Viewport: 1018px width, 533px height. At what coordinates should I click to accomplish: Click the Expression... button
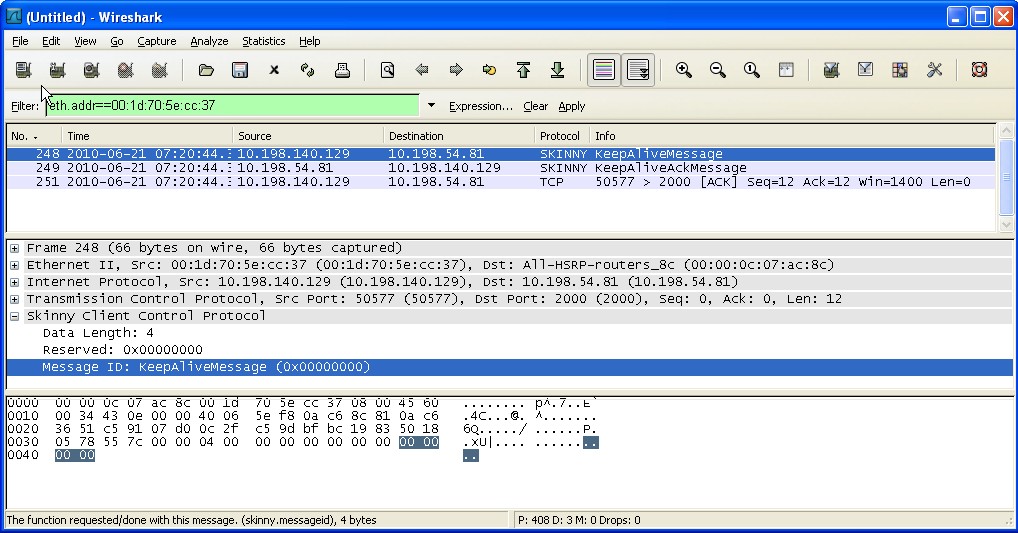point(480,106)
